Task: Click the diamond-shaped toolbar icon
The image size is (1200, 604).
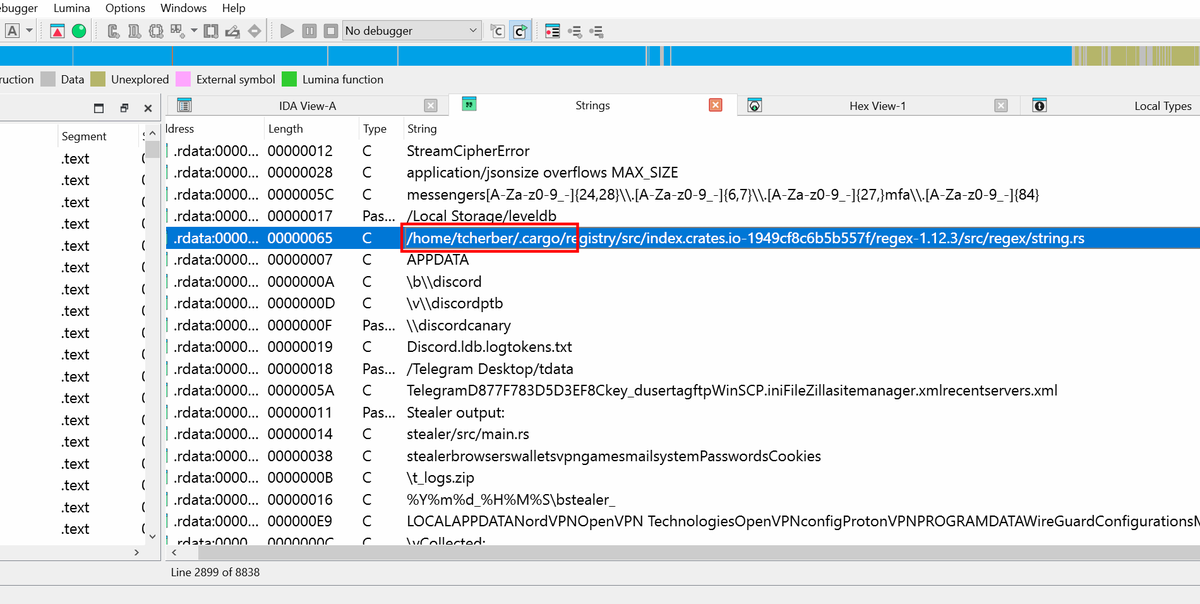Action: point(254,31)
